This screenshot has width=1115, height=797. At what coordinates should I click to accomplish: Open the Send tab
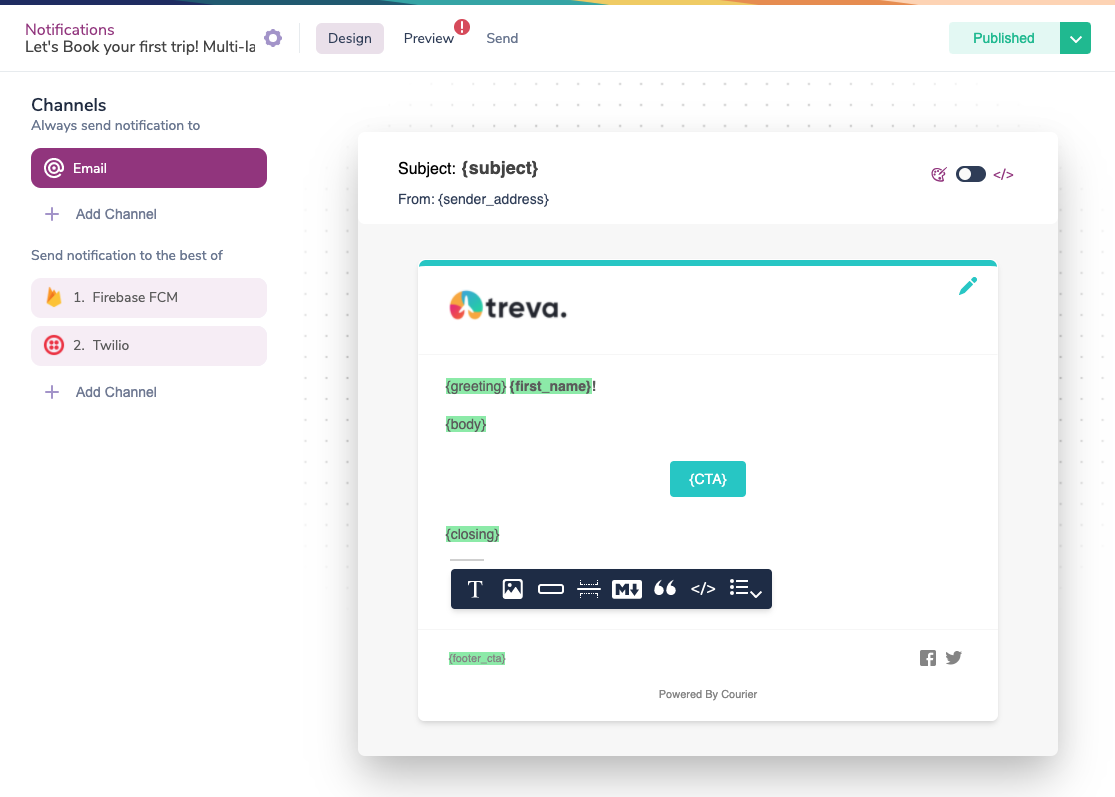502,38
